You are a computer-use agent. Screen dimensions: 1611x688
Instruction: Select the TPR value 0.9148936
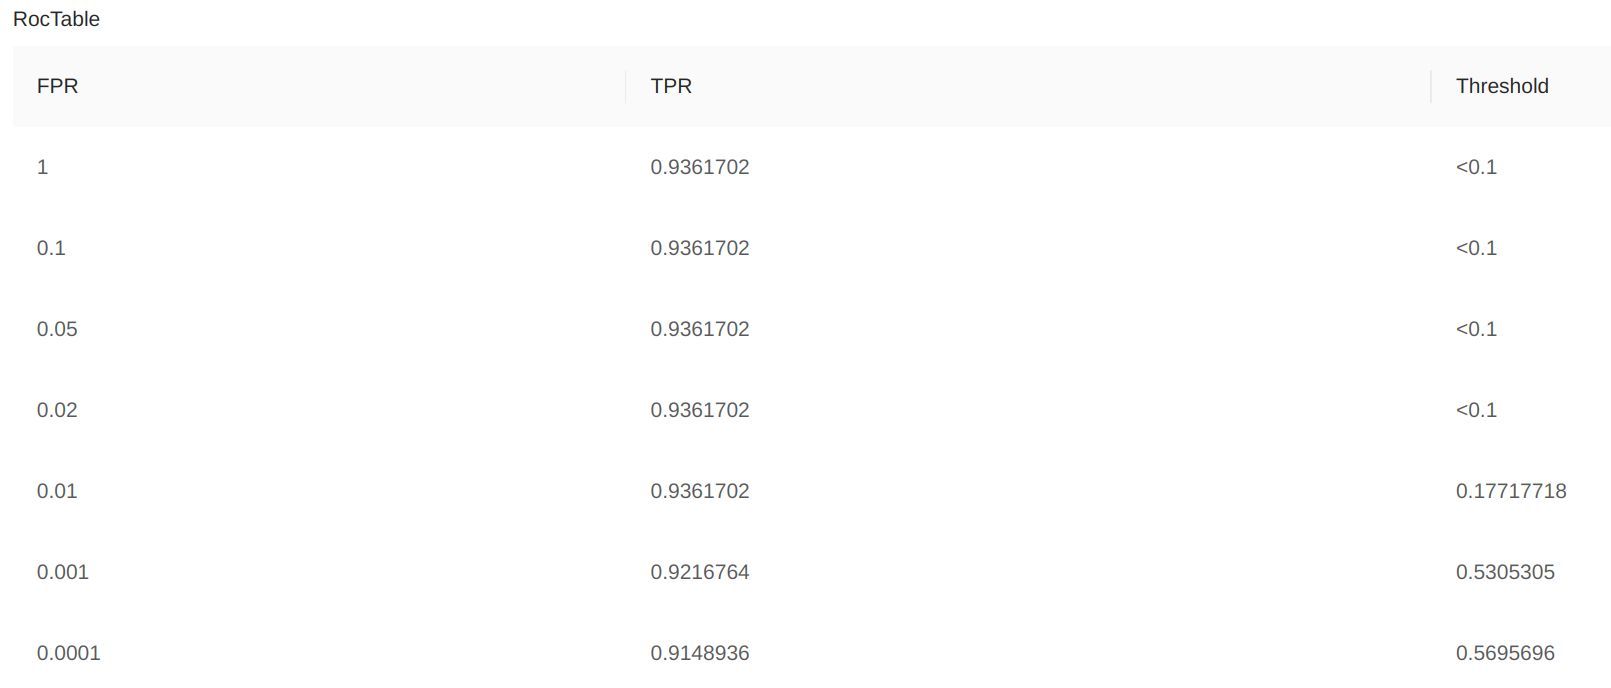tap(699, 653)
